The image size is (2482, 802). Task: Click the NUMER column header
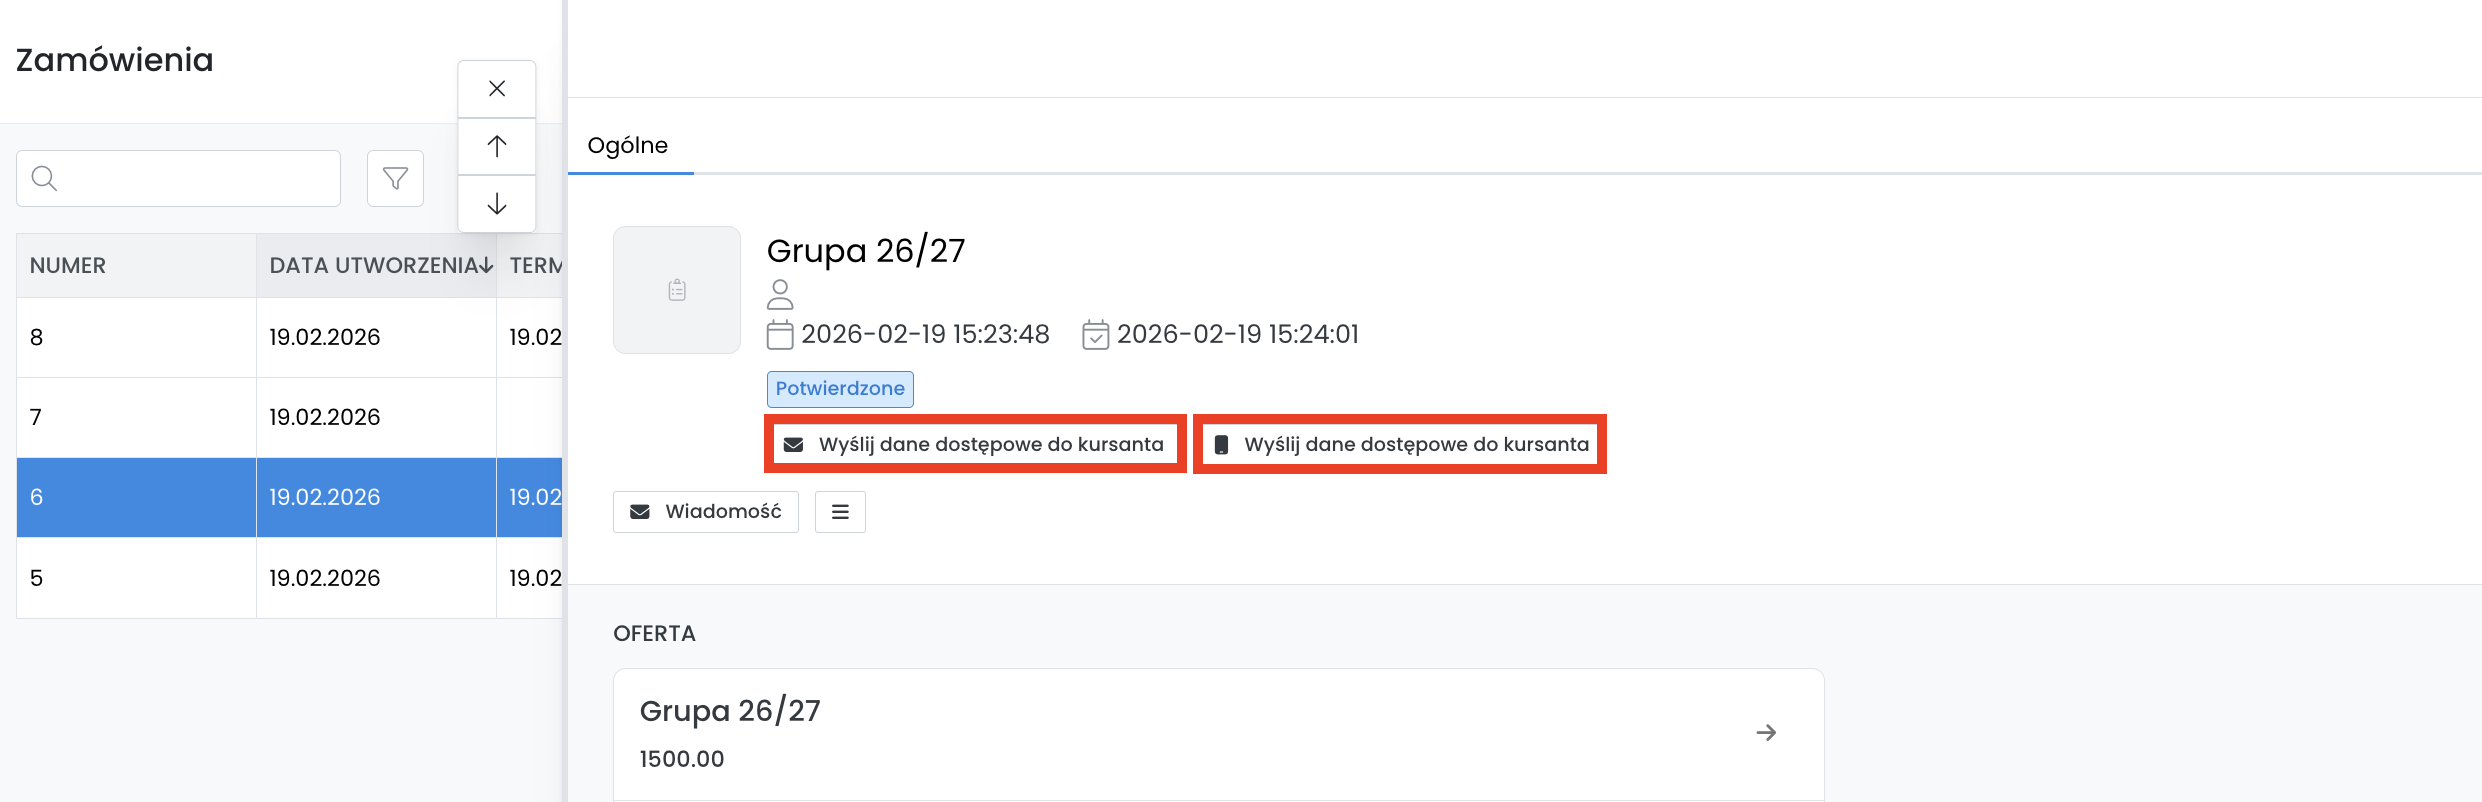point(68,266)
